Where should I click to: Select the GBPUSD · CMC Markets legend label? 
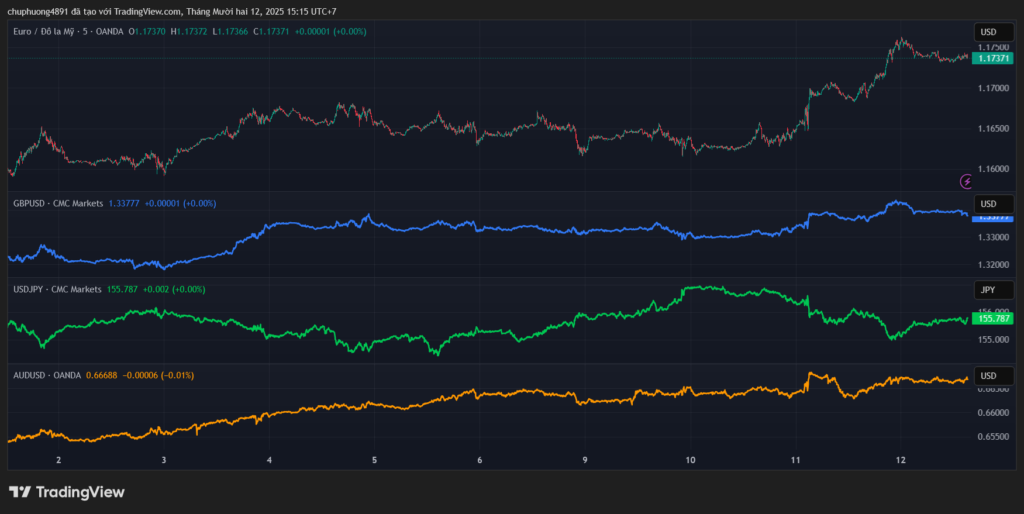(57, 204)
